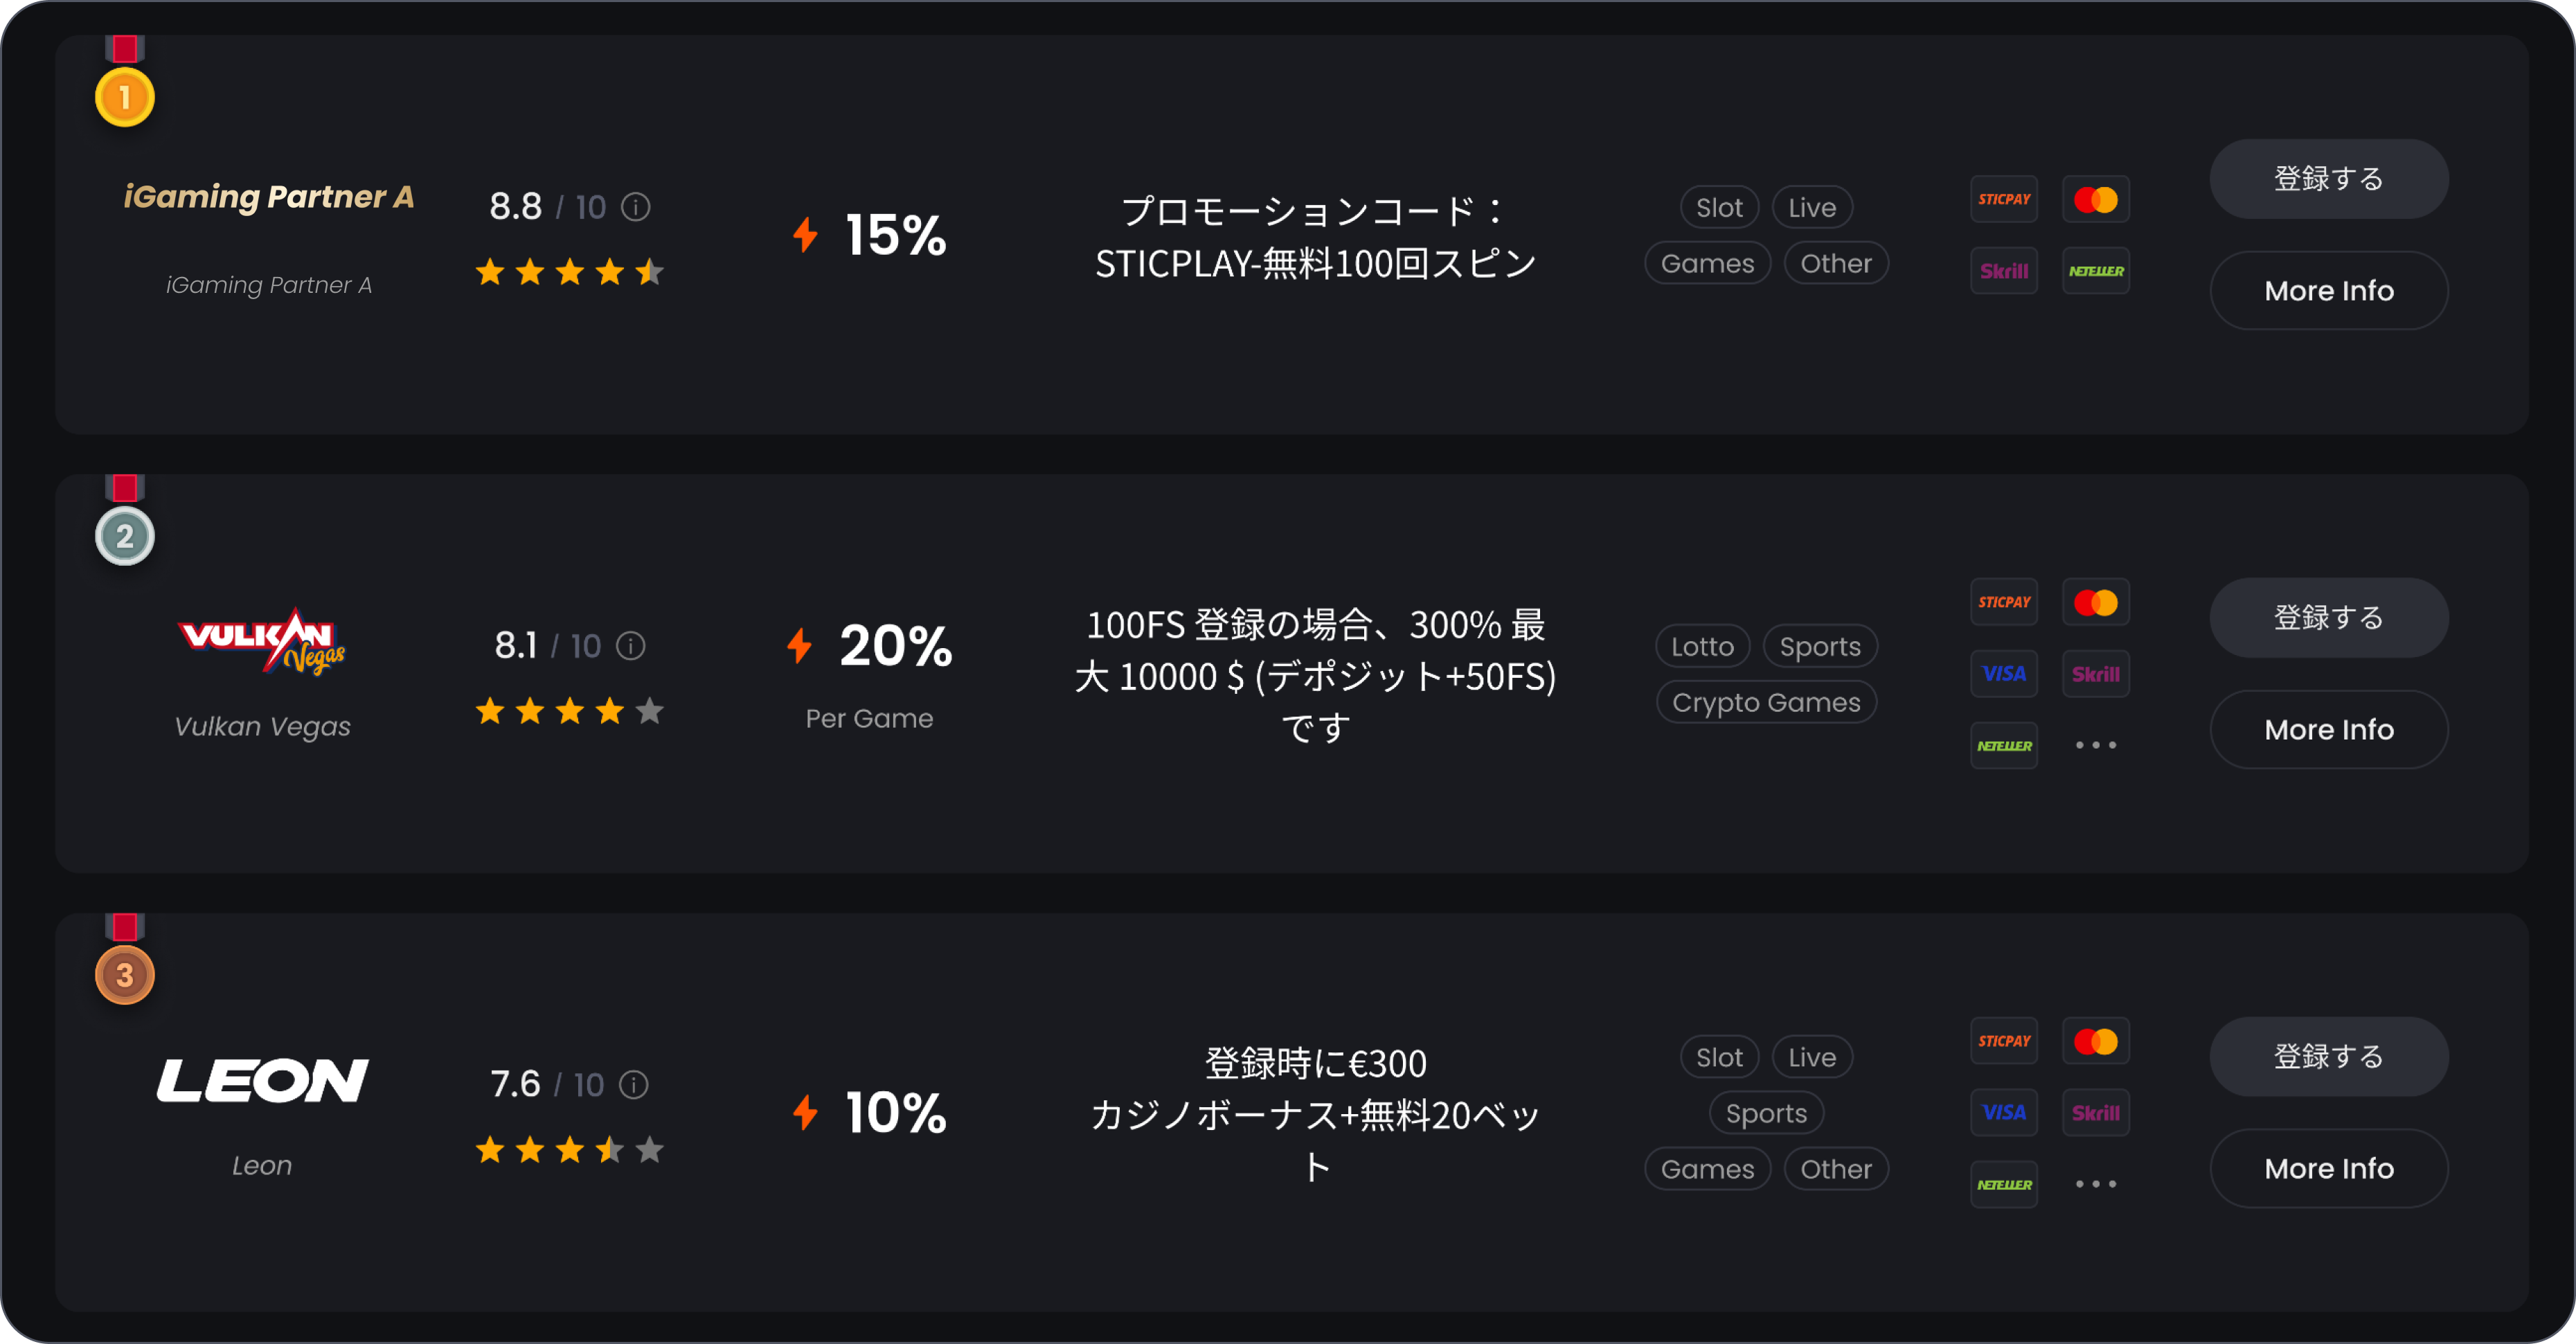This screenshot has height=1344, width=2576.
Task: Choose the Sports tag in the Leon row
Action: click(x=1766, y=1113)
